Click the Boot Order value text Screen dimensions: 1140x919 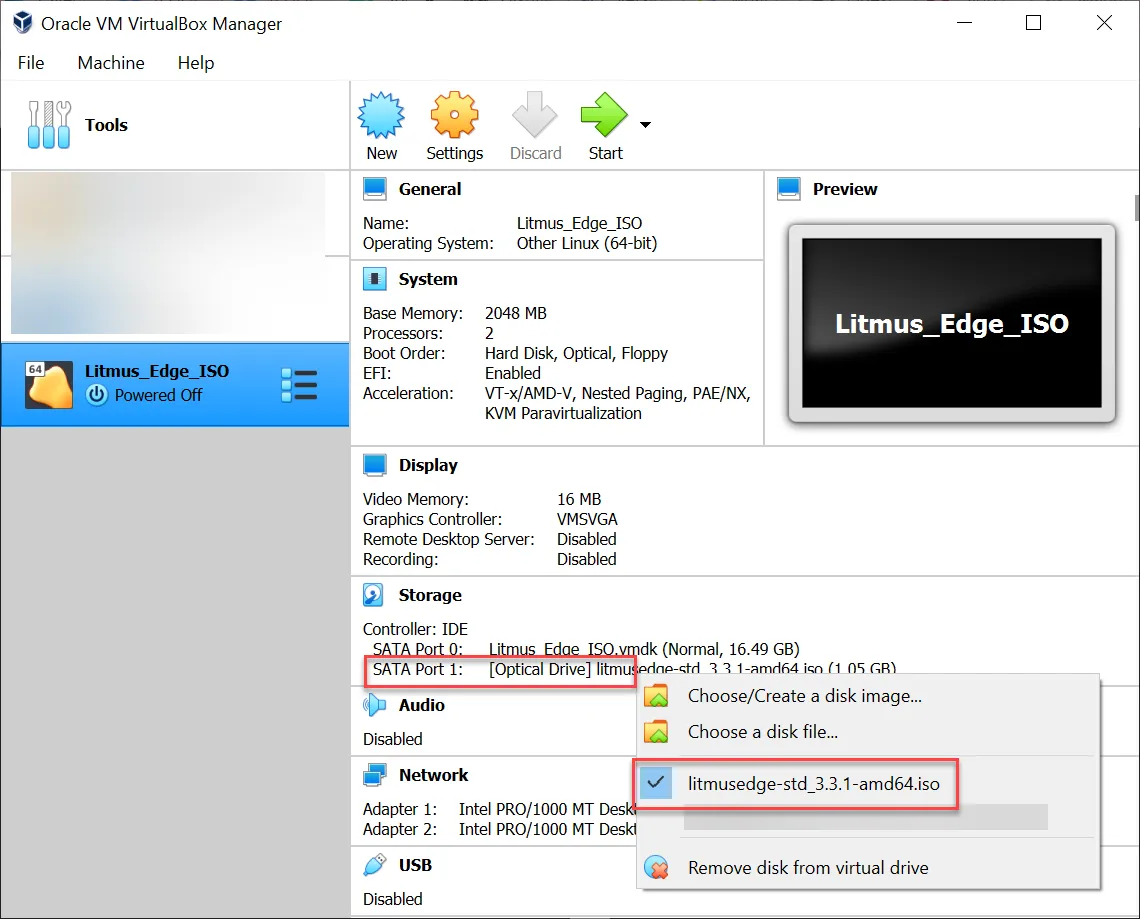click(x=576, y=353)
